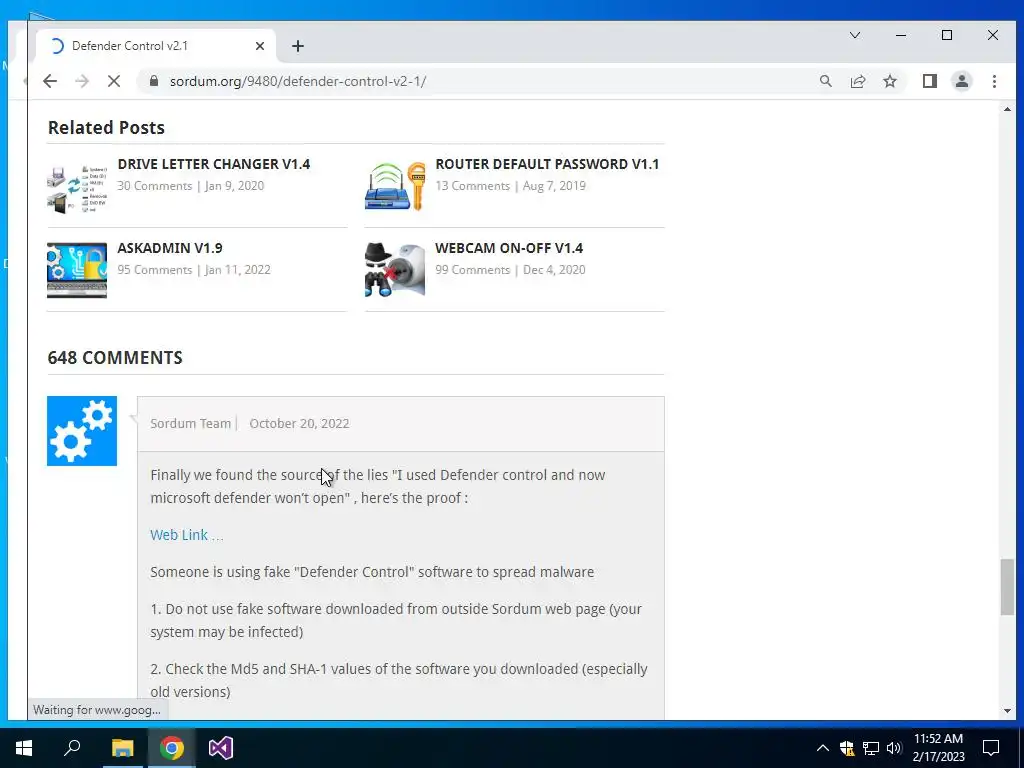Viewport: 1024px width, 768px height.
Task: Click 13 Comments under Router Default Password
Action: [472, 185]
